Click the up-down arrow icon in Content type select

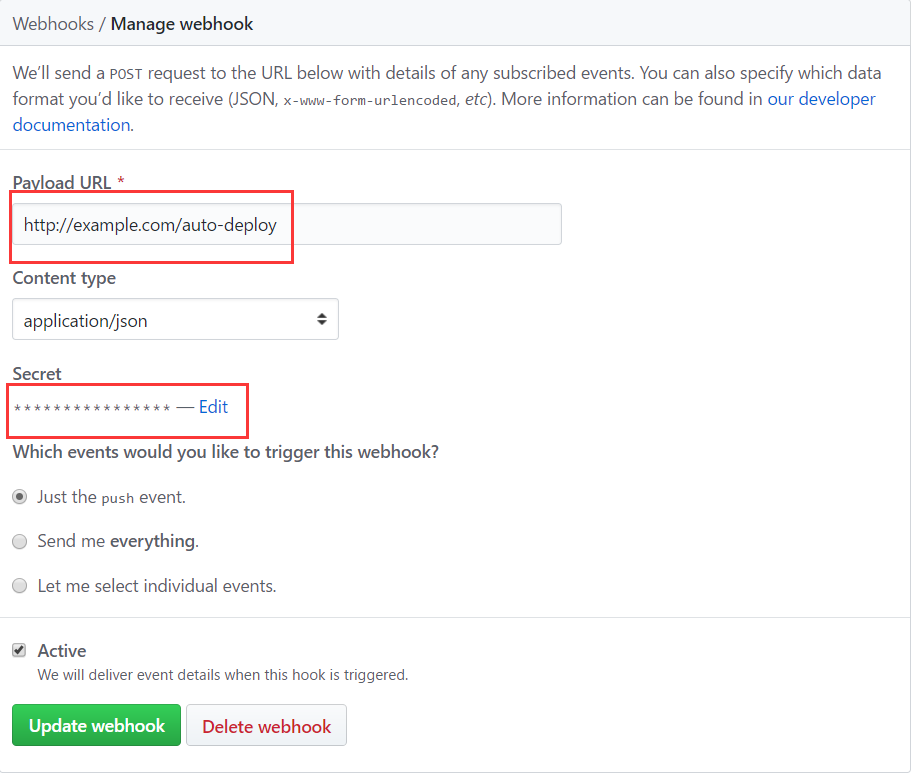coord(321,320)
